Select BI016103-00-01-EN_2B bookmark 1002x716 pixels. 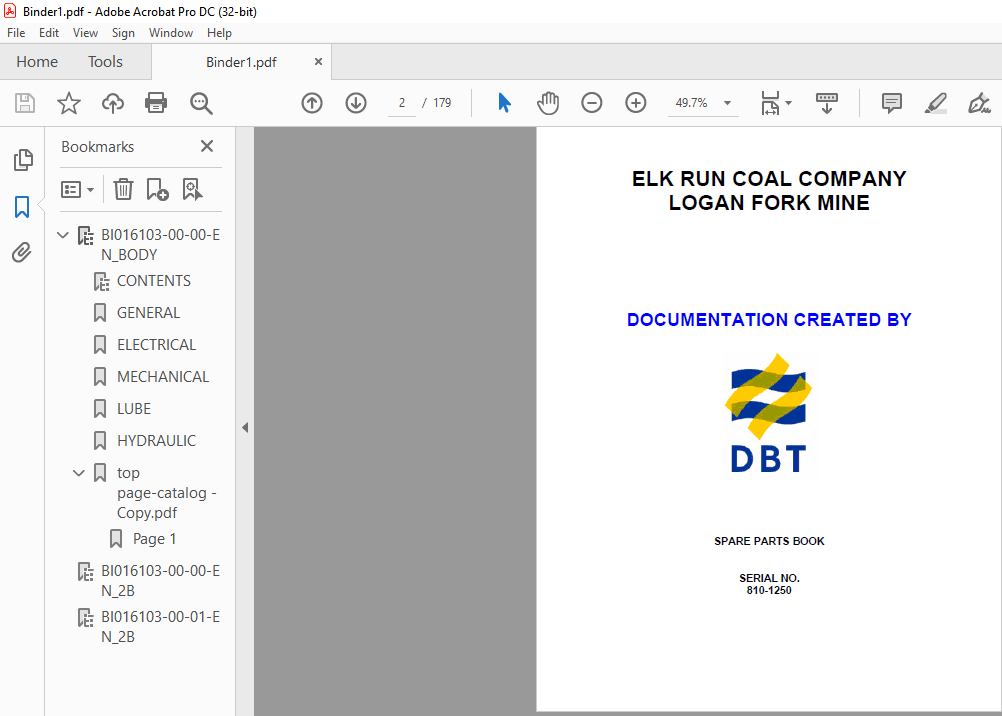coord(160,627)
